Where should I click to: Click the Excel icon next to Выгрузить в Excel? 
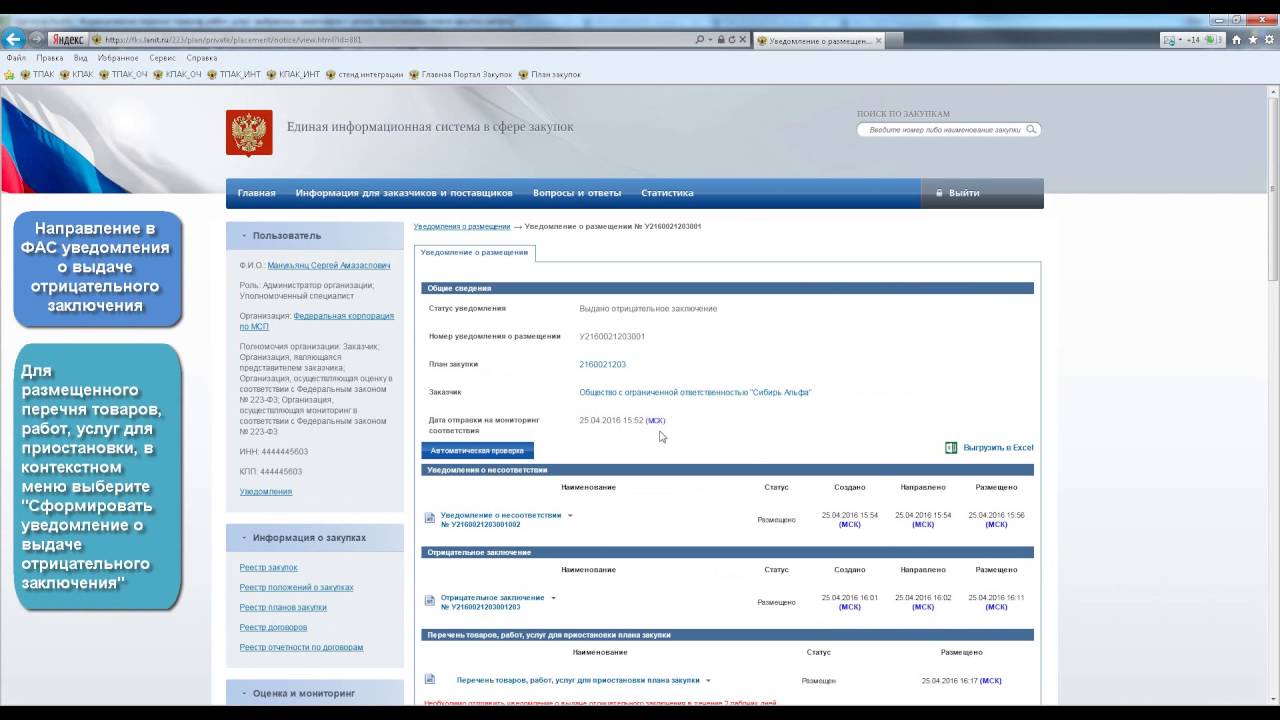coord(951,448)
